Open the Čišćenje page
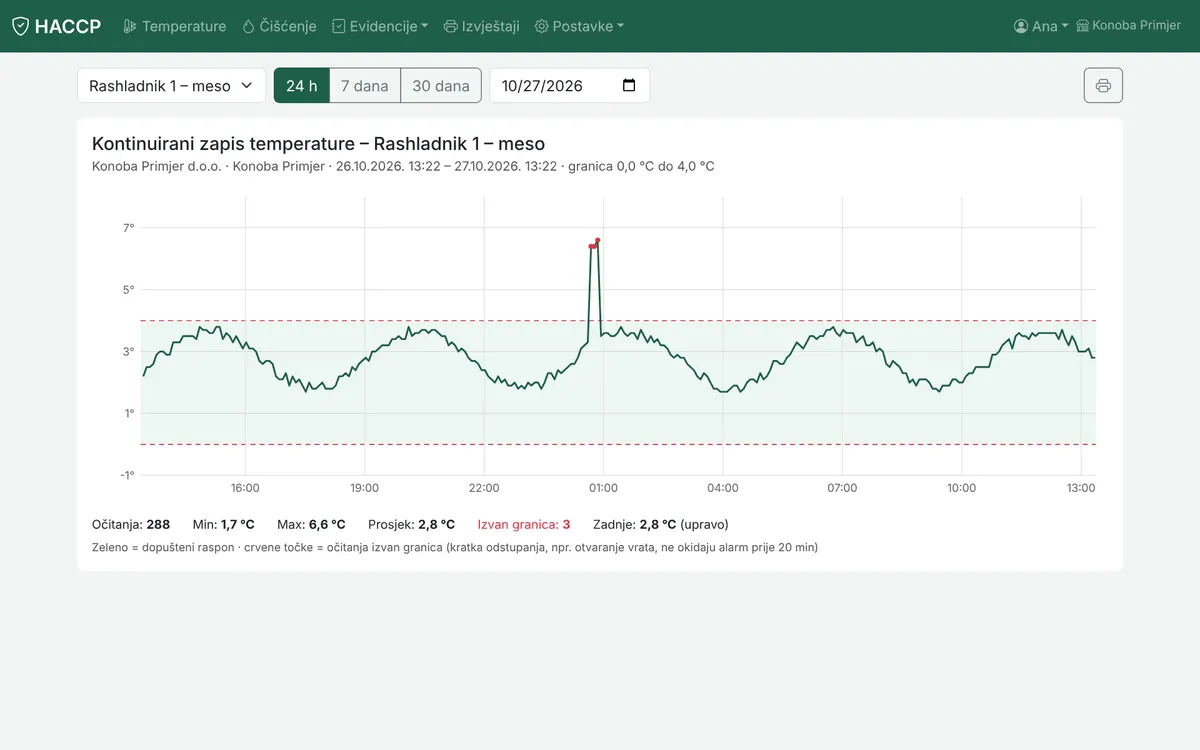 tap(279, 26)
